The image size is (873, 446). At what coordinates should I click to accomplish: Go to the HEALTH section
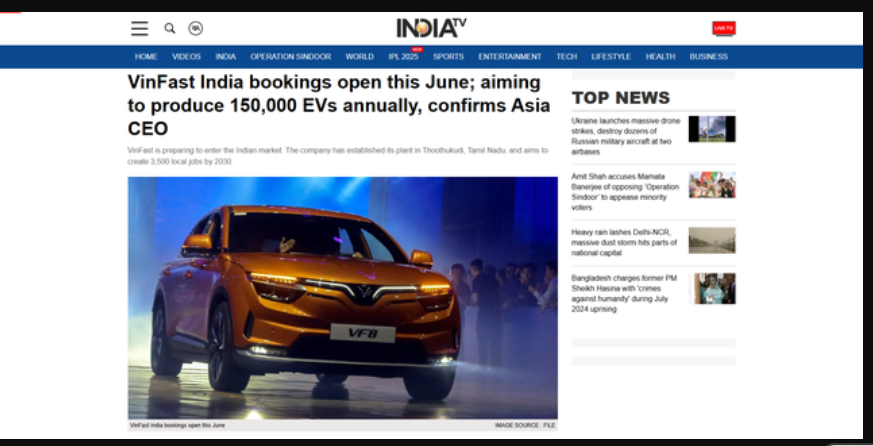(x=660, y=57)
